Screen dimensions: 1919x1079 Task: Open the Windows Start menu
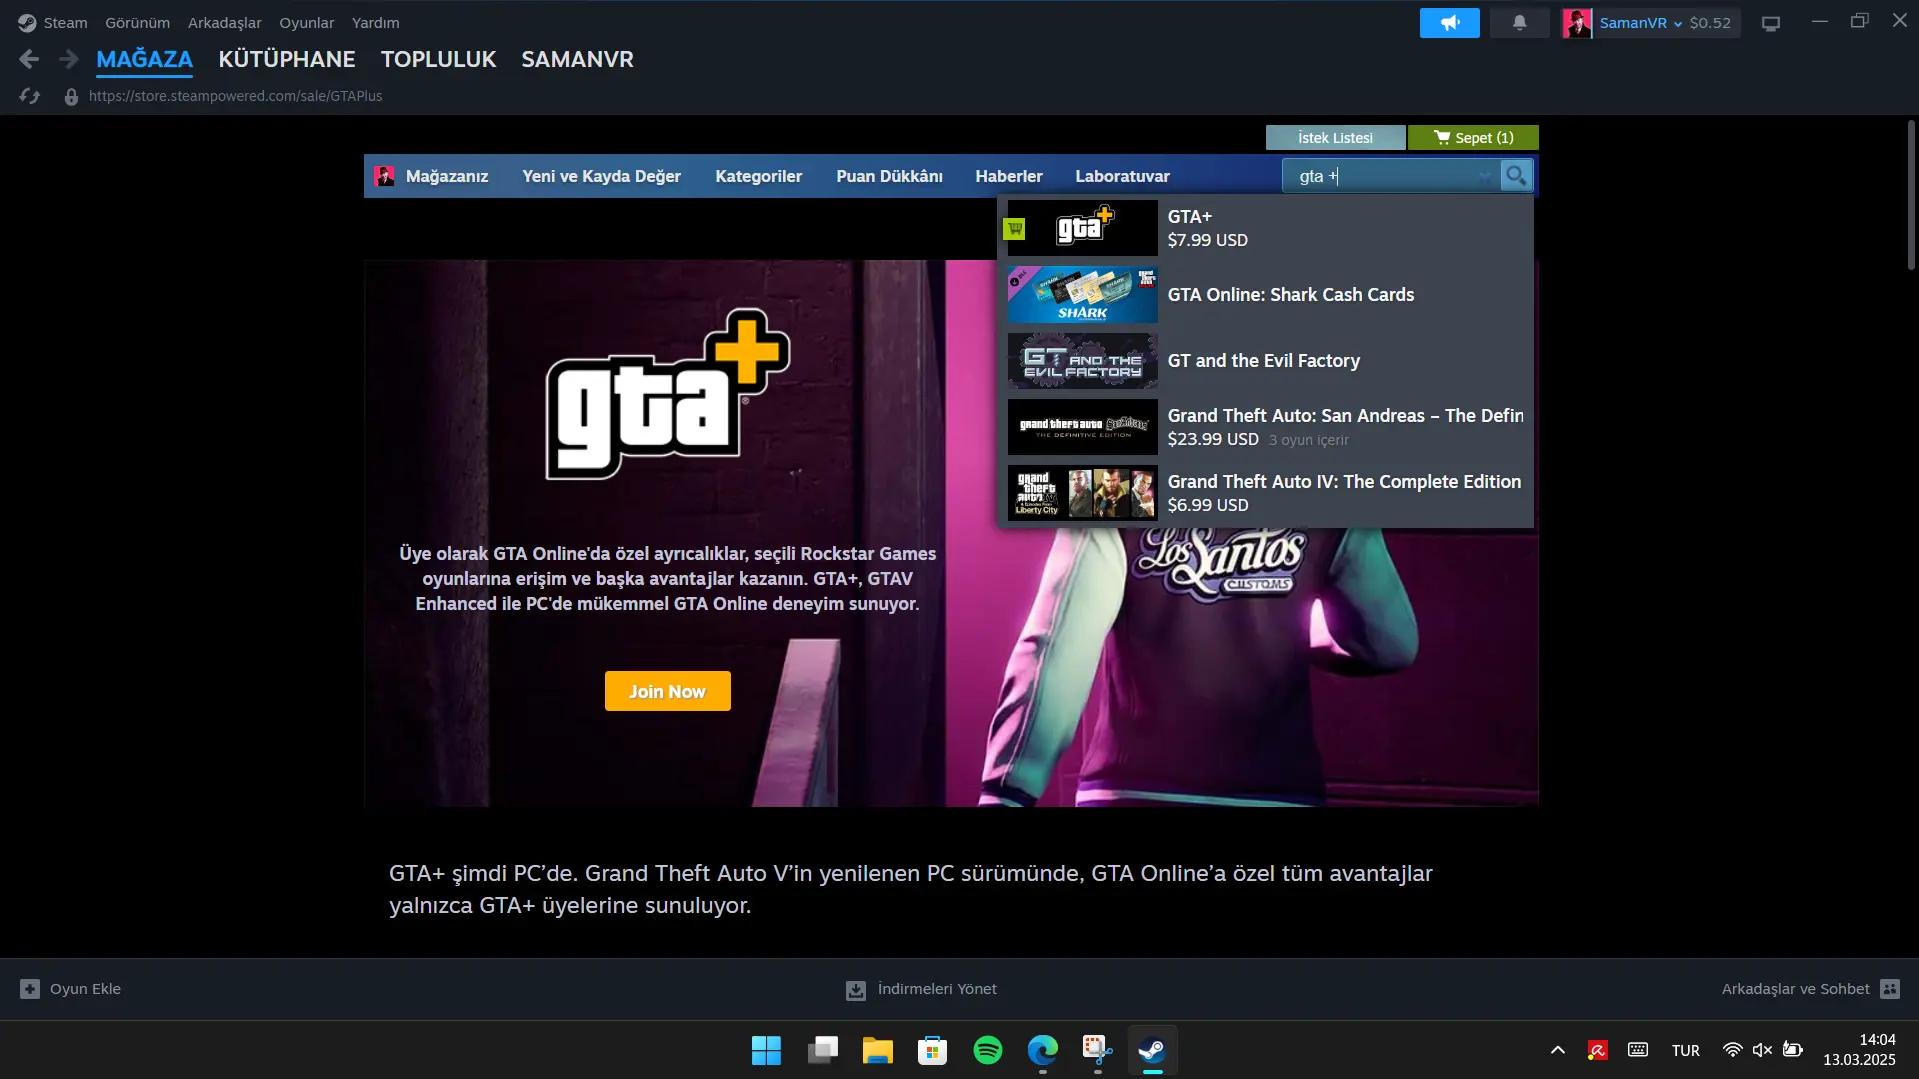(766, 1050)
